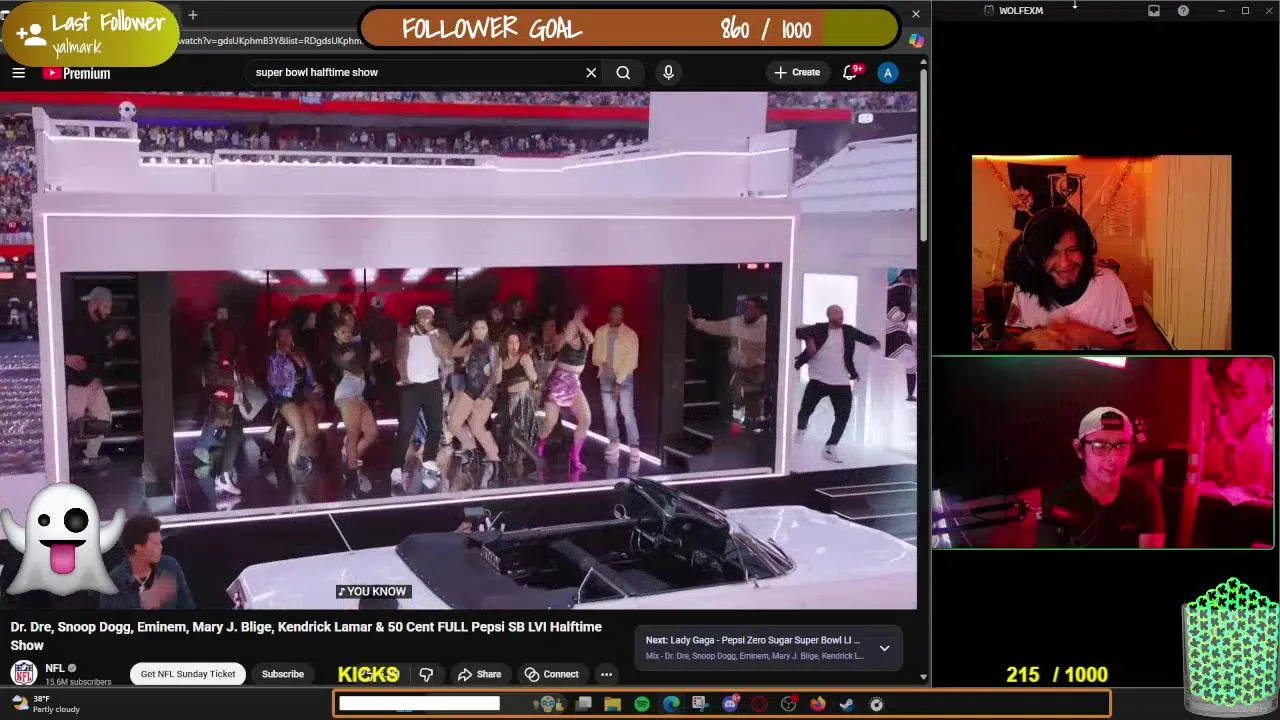Maximize the WOLFEXM window
Screen dimensions: 1280x720
coord(1245,10)
